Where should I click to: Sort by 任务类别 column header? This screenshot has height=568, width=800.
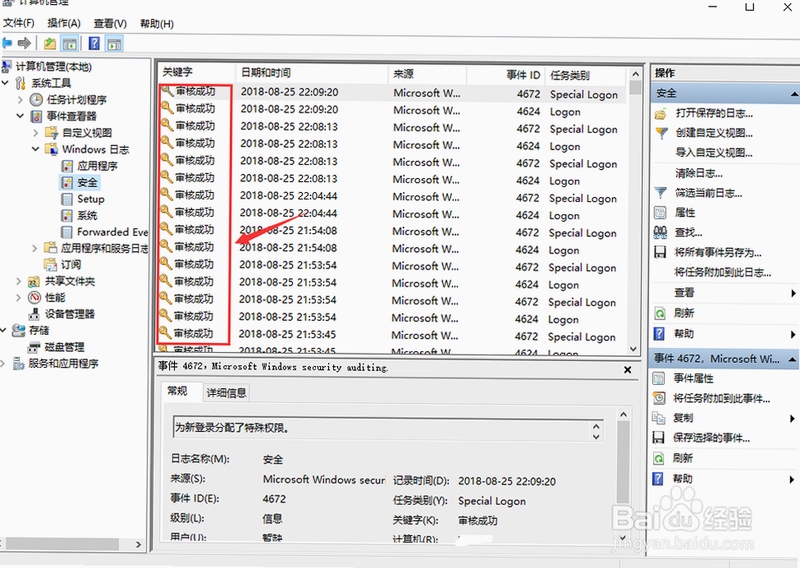586,76
